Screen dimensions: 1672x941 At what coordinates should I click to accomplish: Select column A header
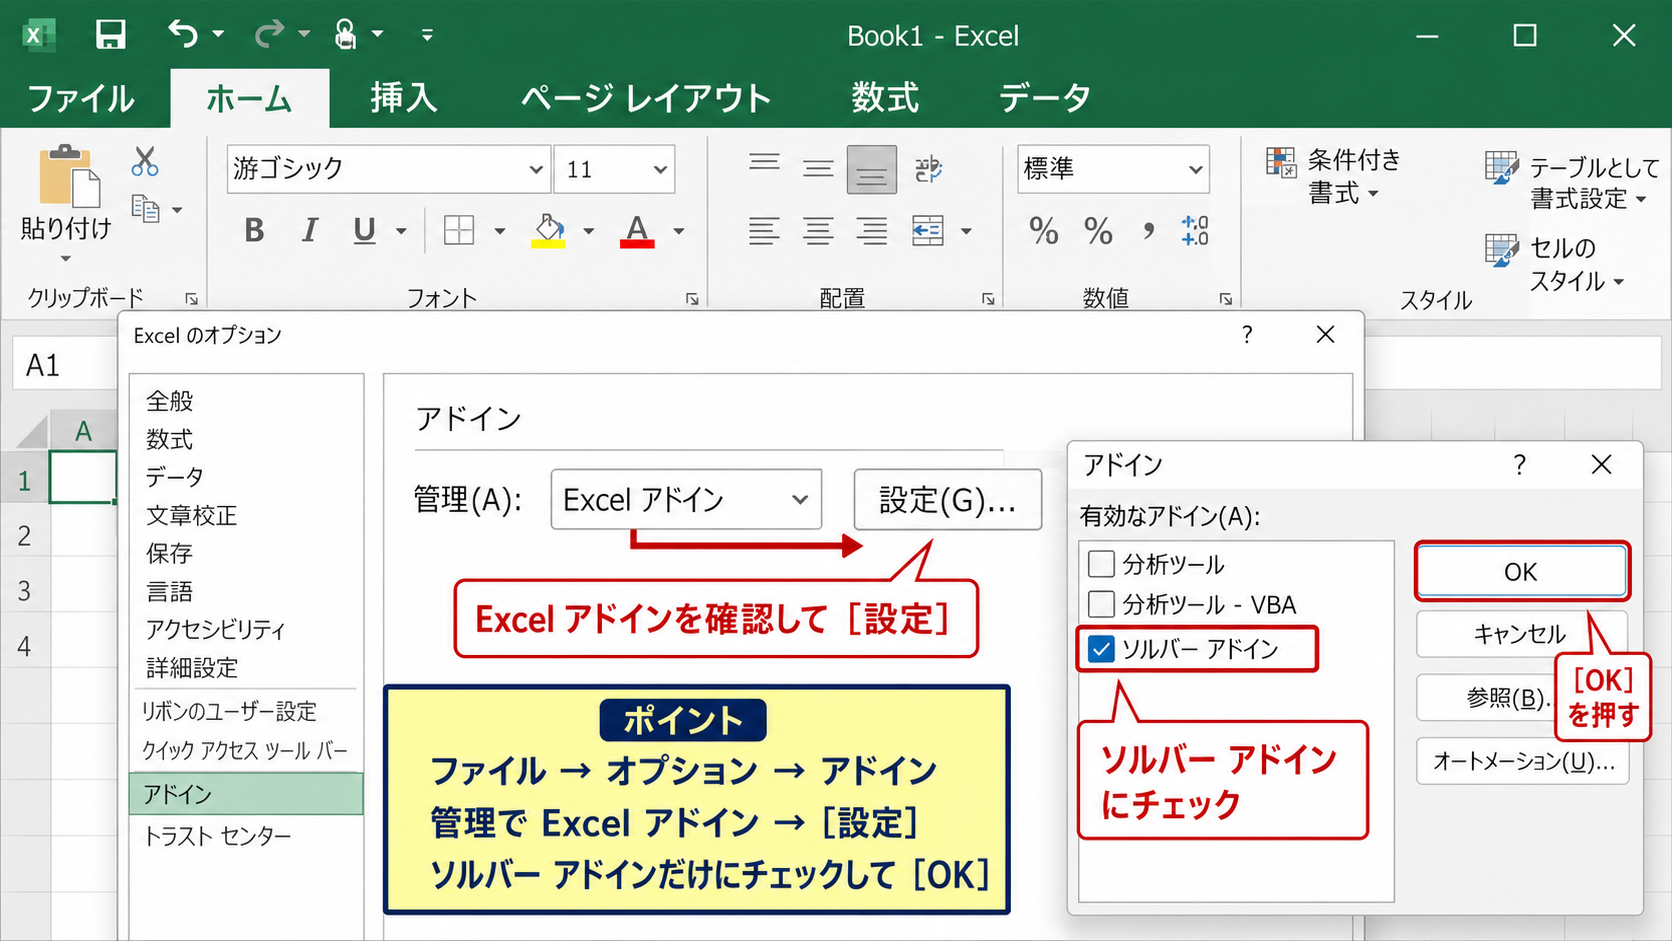[x=83, y=431]
